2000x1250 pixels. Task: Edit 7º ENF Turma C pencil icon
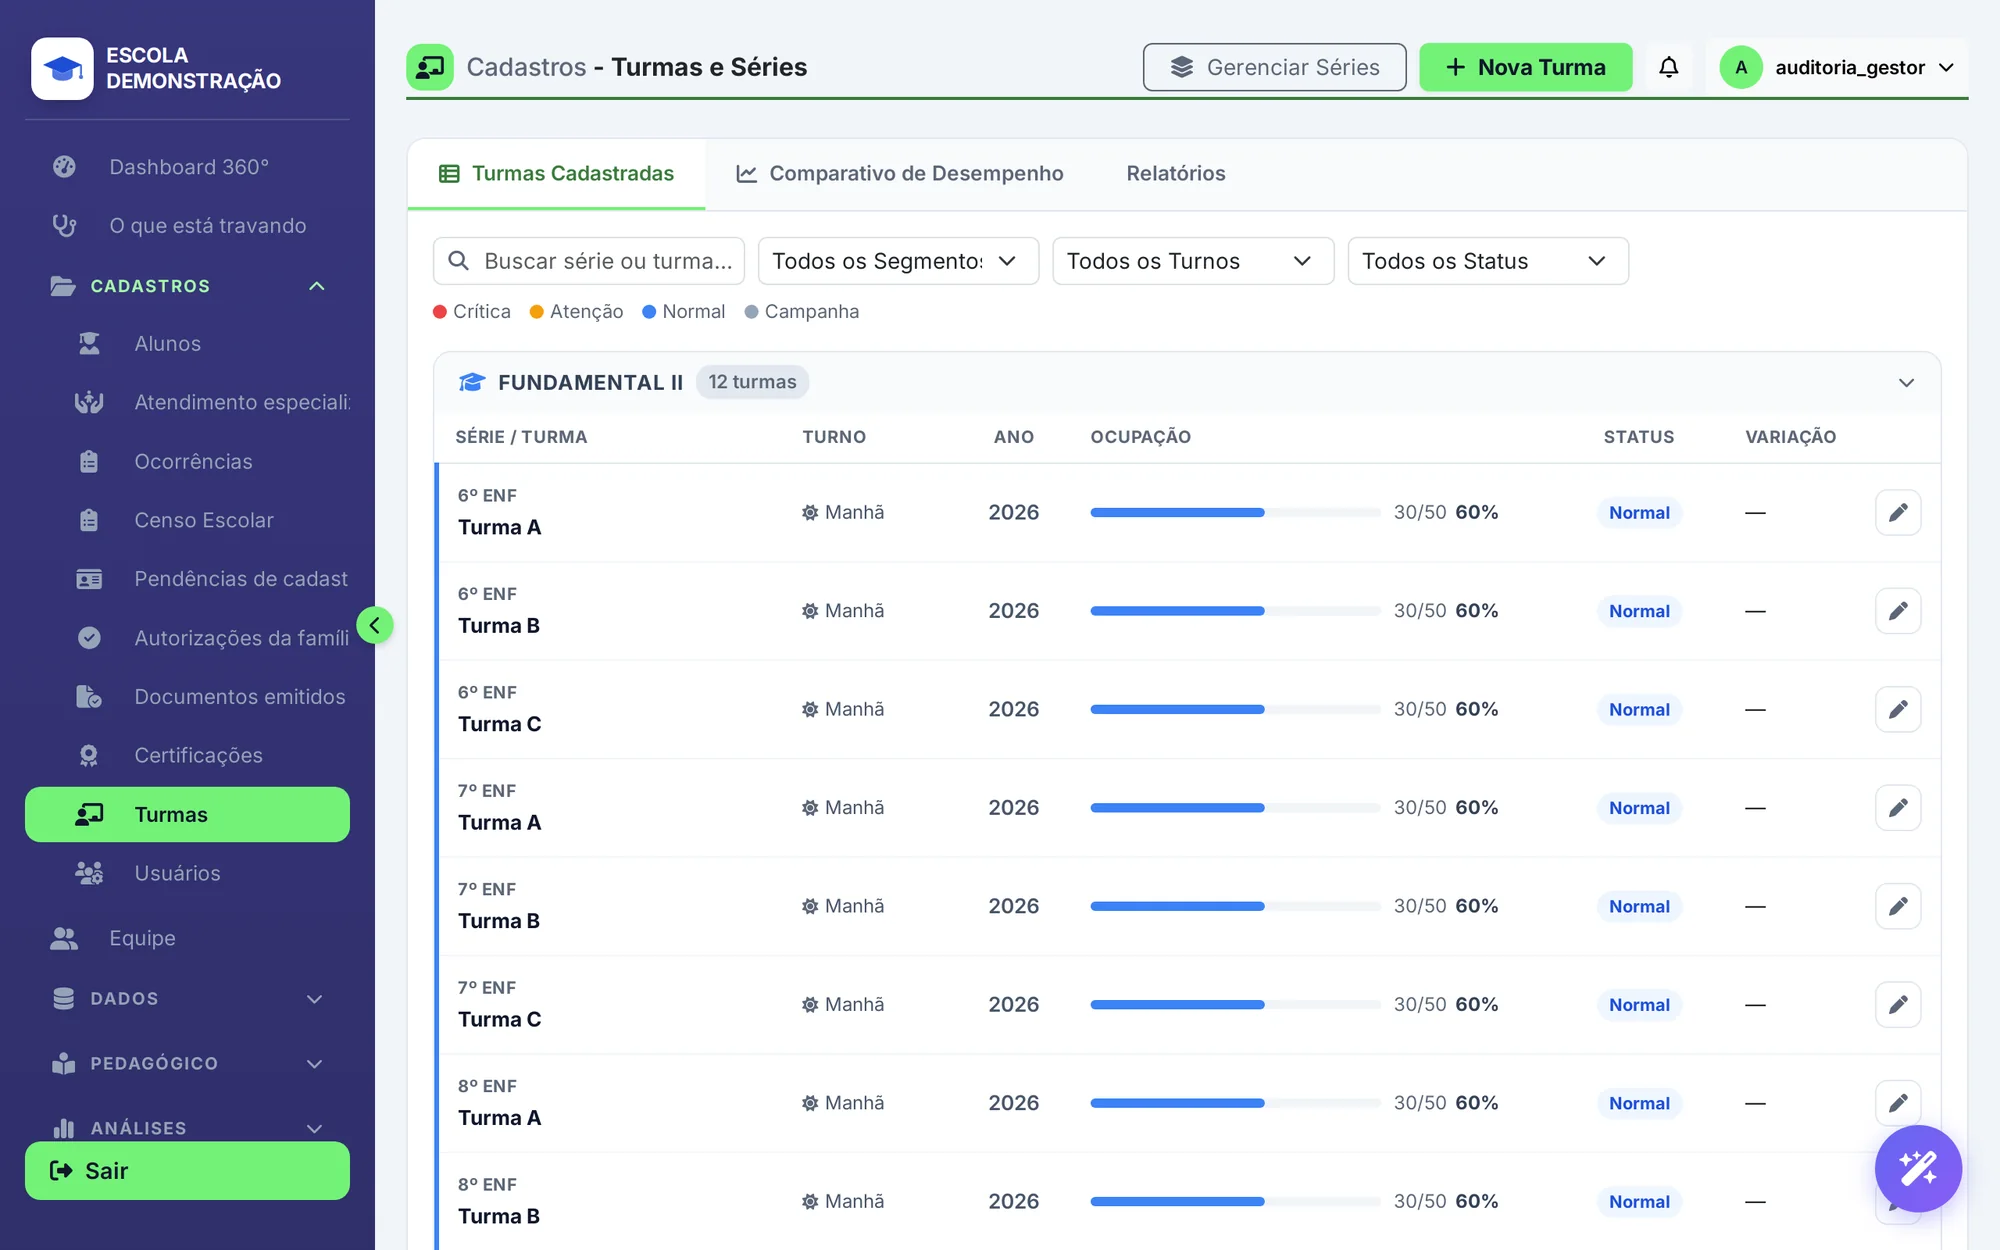(x=1898, y=1004)
